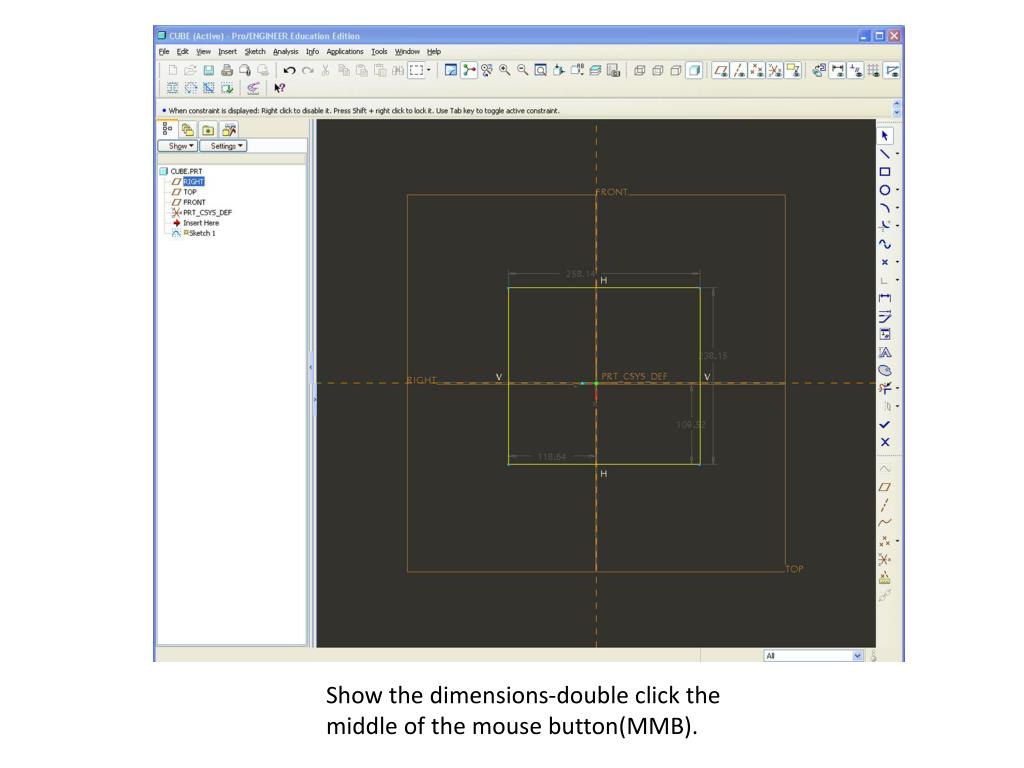Image resolution: width=1024 pixels, height=768 pixels.
Task: Select the TOP datum plane in tree
Action: (x=189, y=192)
